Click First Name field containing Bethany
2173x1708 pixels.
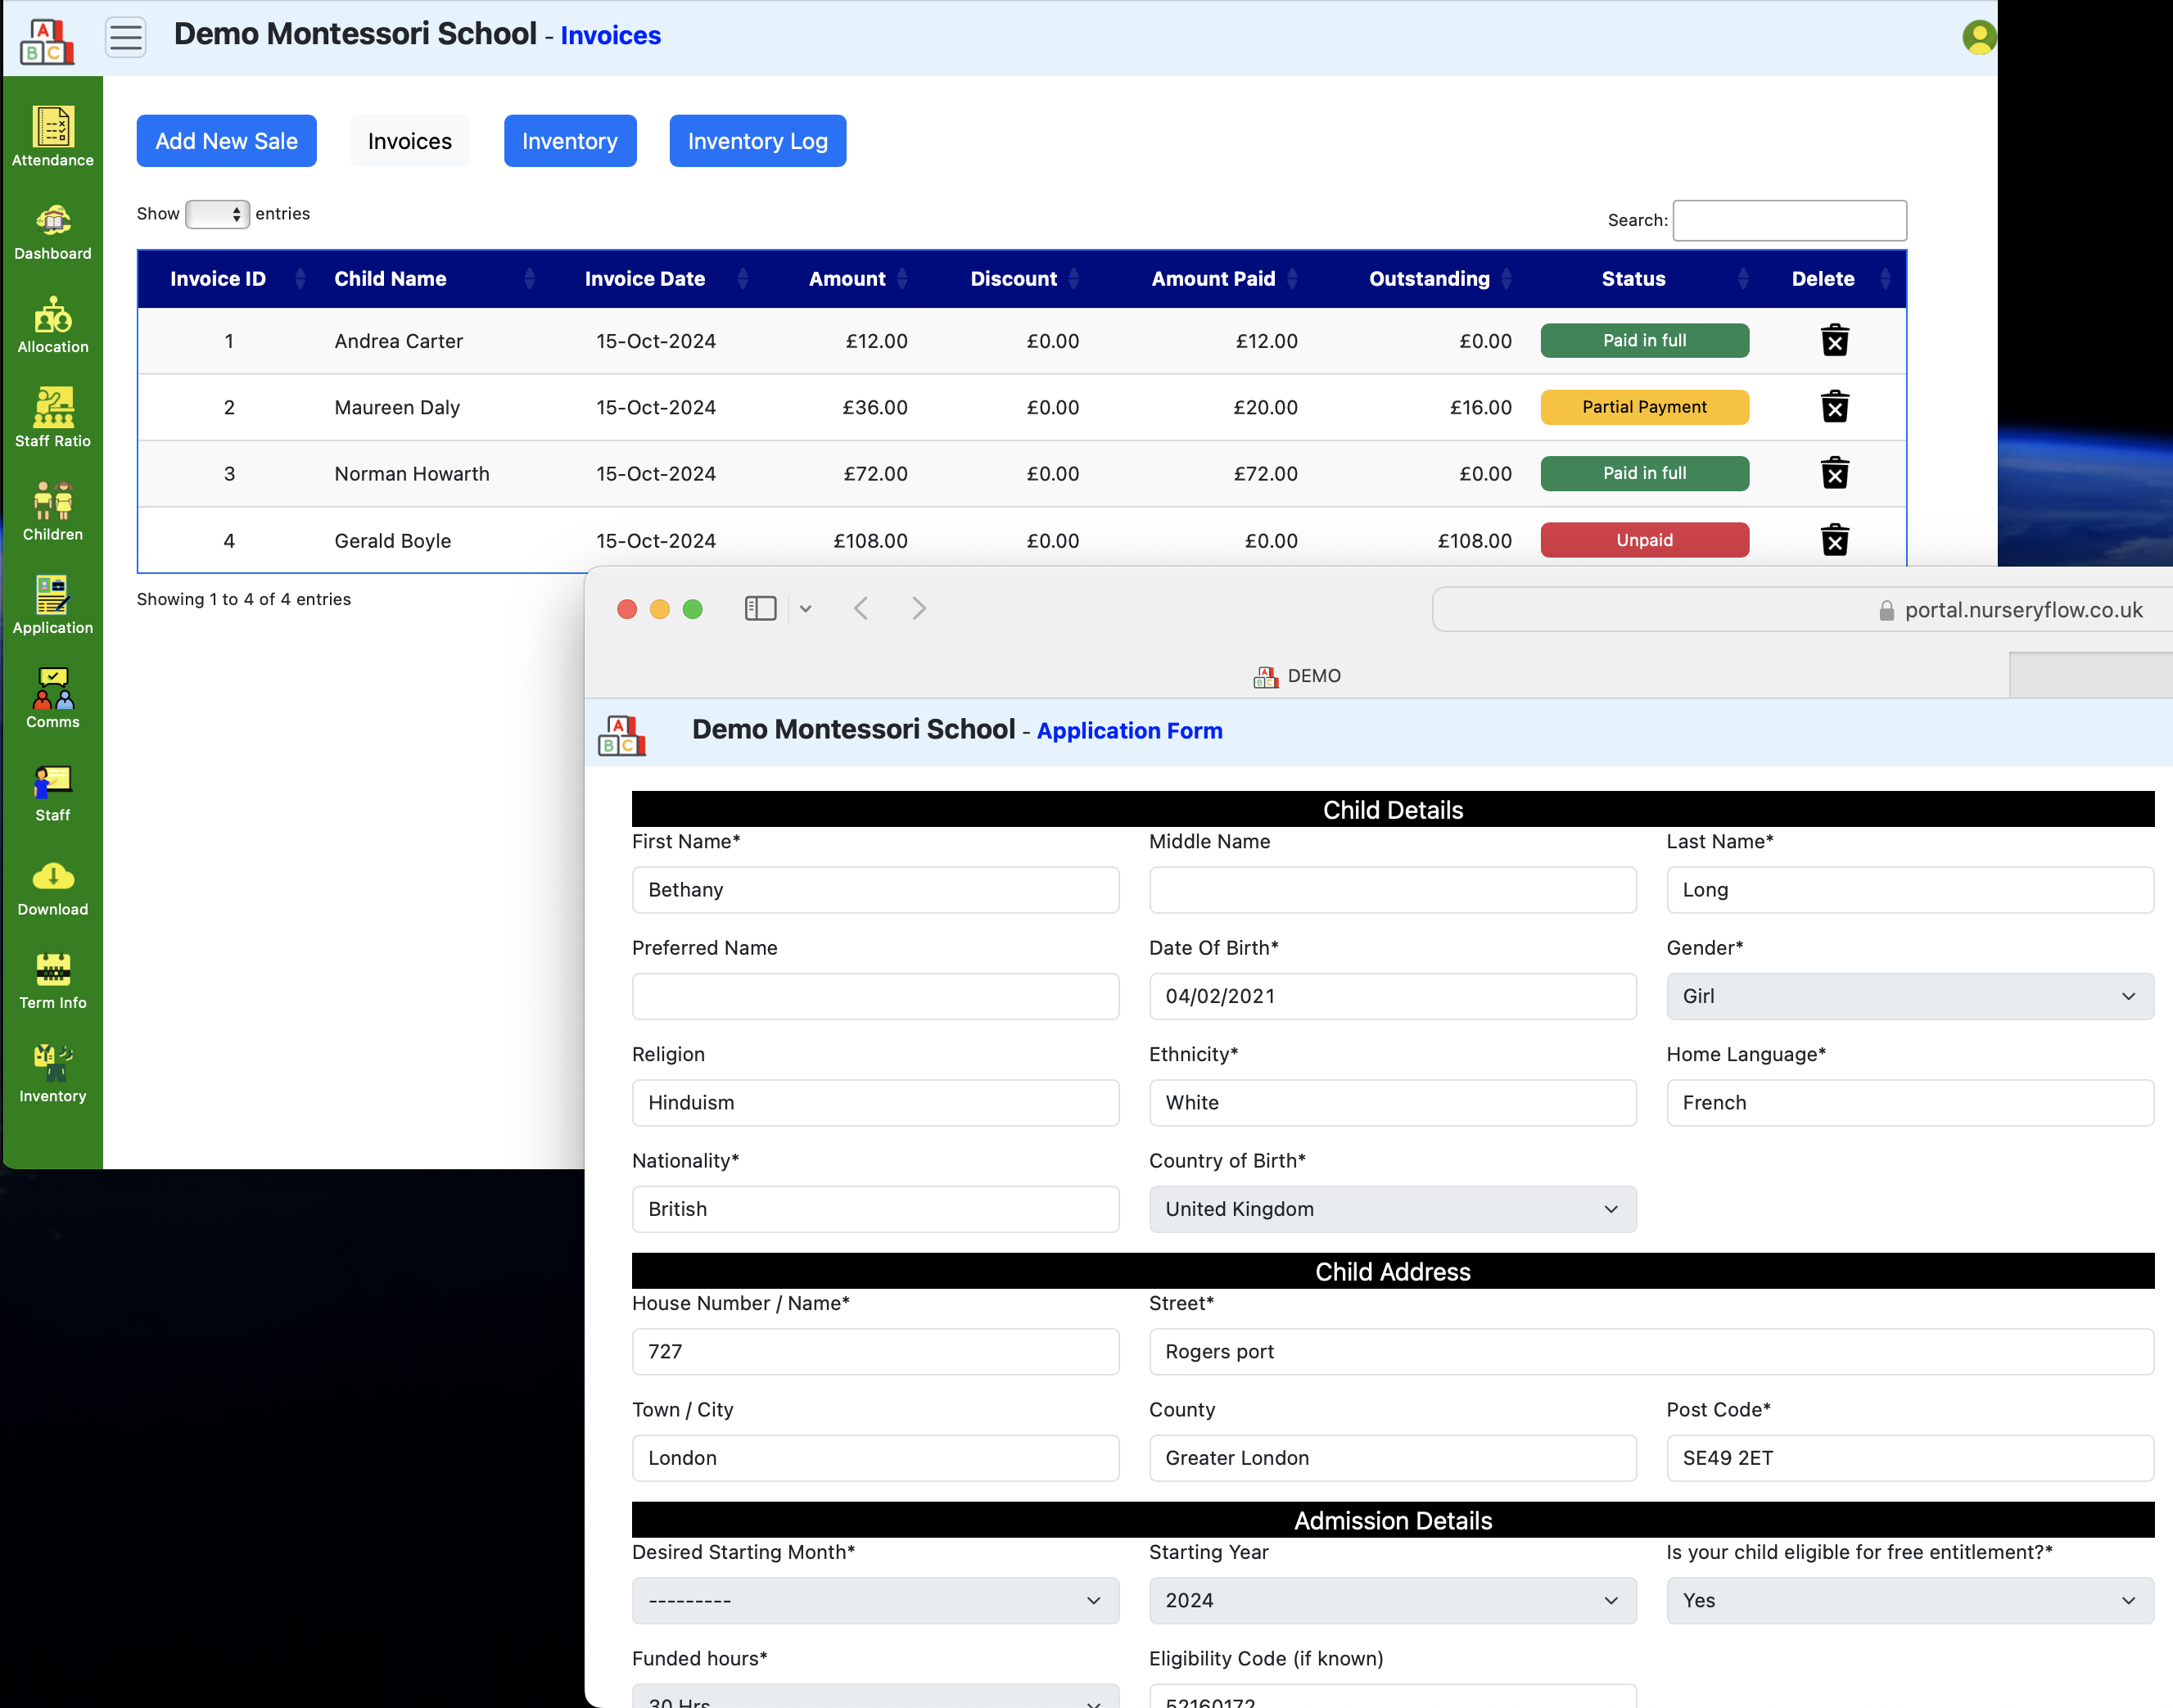click(x=875, y=890)
